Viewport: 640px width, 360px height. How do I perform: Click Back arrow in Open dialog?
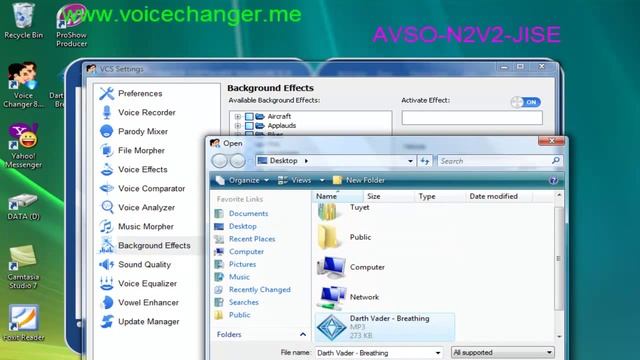click(x=220, y=161)
